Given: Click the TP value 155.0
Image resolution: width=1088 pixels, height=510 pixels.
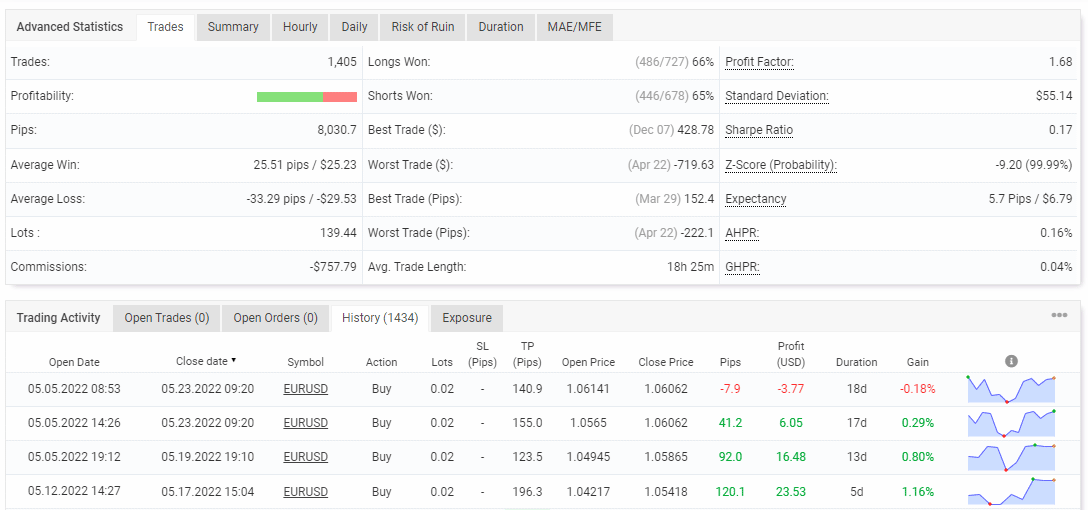Looking at the screenshot, I should [527, 423].
